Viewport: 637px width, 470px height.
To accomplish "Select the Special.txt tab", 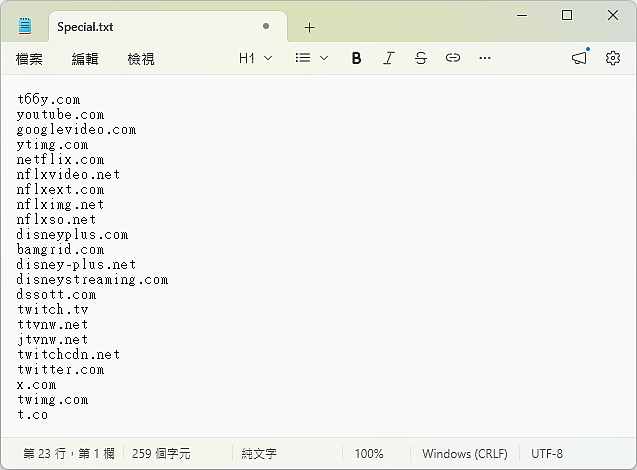I will coord(168,27).
